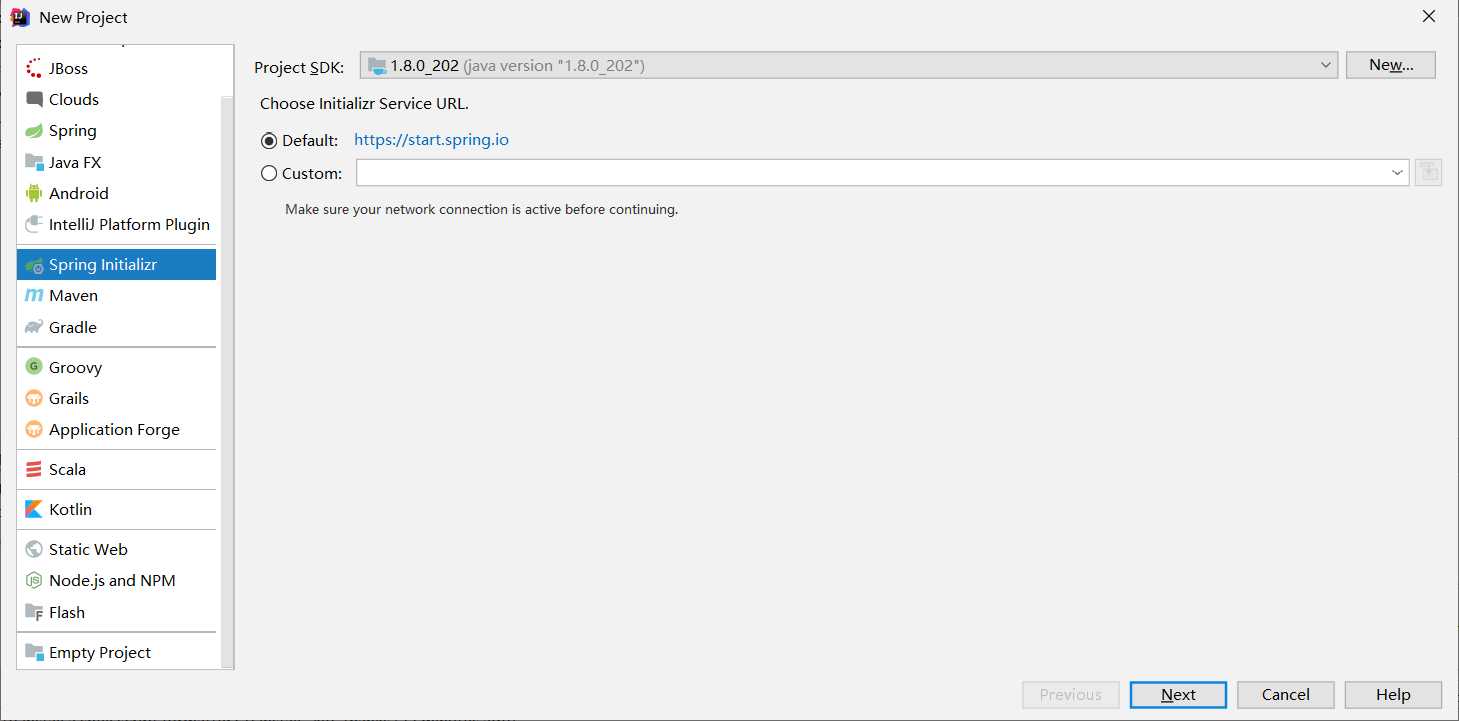Click the IntelliJ Platform Plugin icon
This screenshot has height=721, width=1459.
click(x=34, y=224)
